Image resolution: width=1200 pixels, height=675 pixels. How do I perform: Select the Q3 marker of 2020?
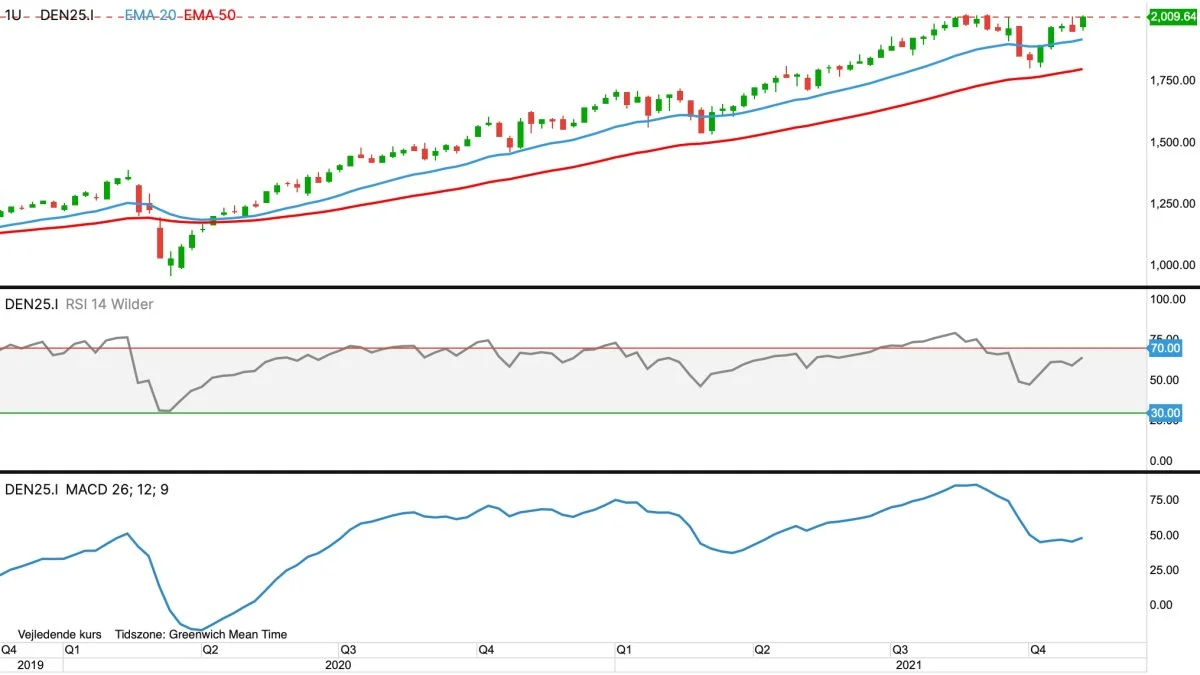[x=349, y=650]
